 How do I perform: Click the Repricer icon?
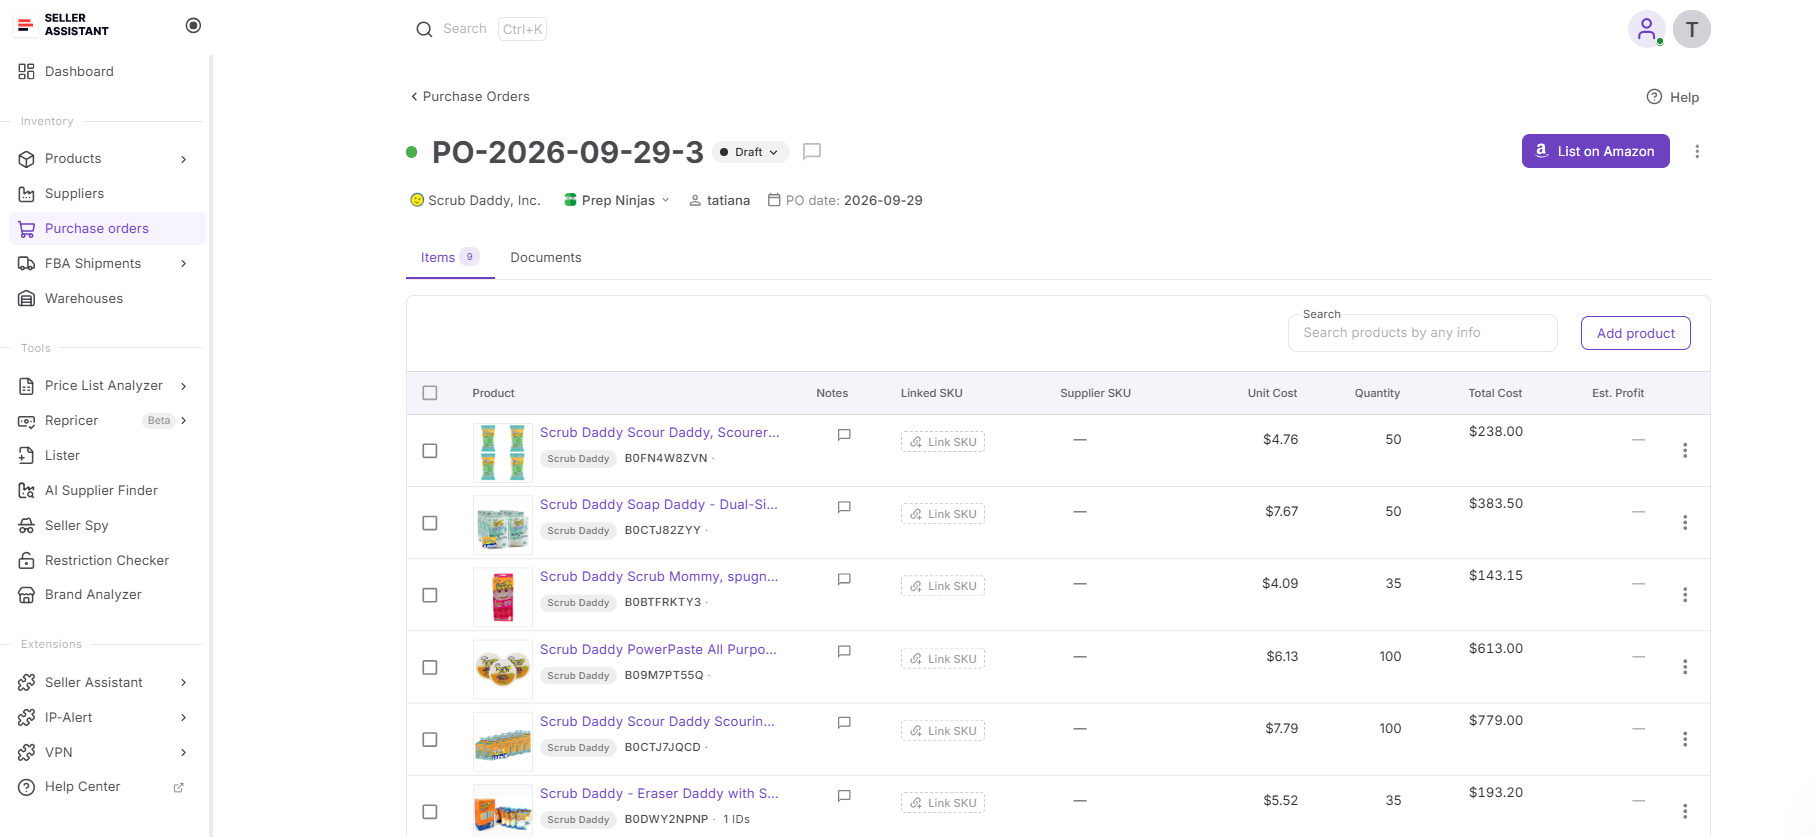click(x=27, y=421)
